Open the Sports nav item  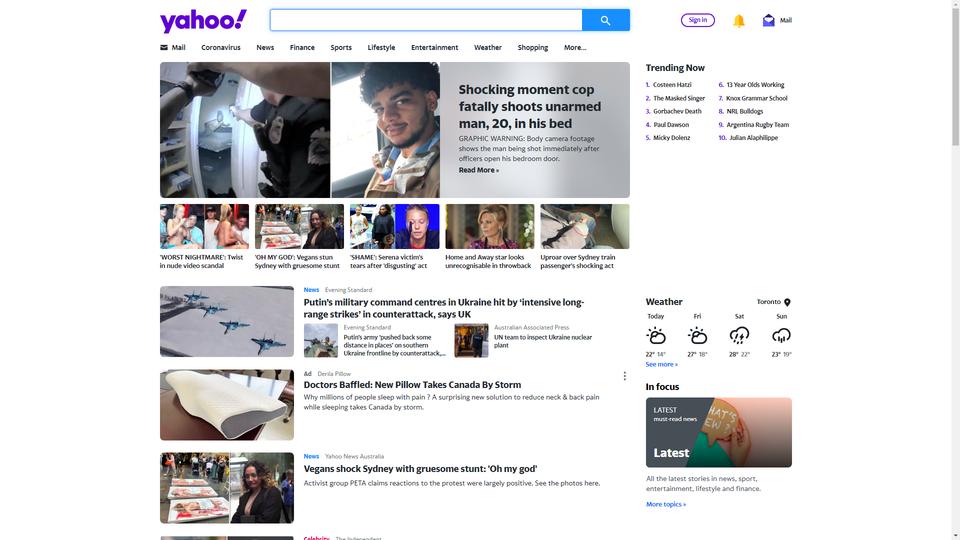point(341,47)
